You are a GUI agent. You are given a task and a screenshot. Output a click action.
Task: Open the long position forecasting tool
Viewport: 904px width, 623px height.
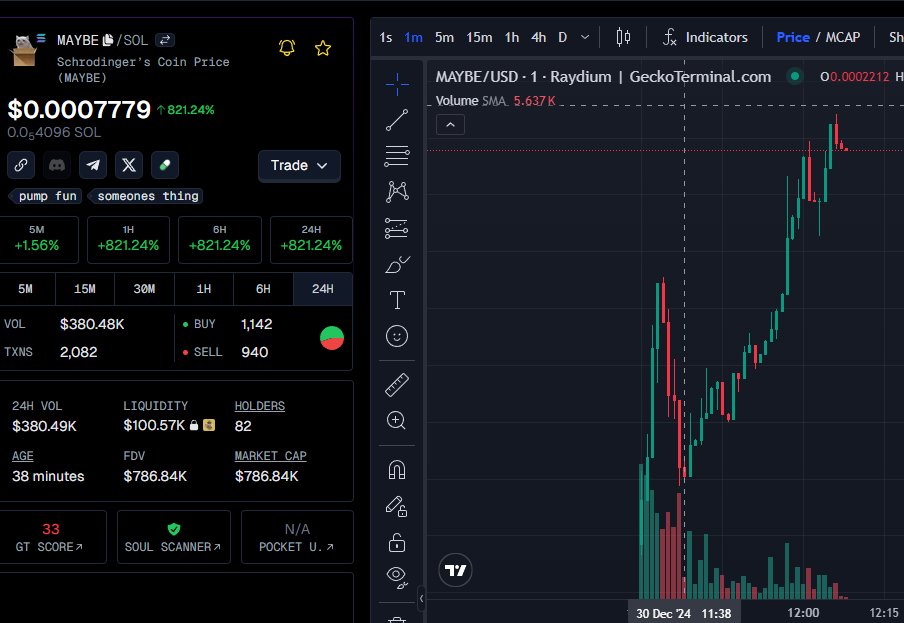pyautogui.click(x=397, y=228)
